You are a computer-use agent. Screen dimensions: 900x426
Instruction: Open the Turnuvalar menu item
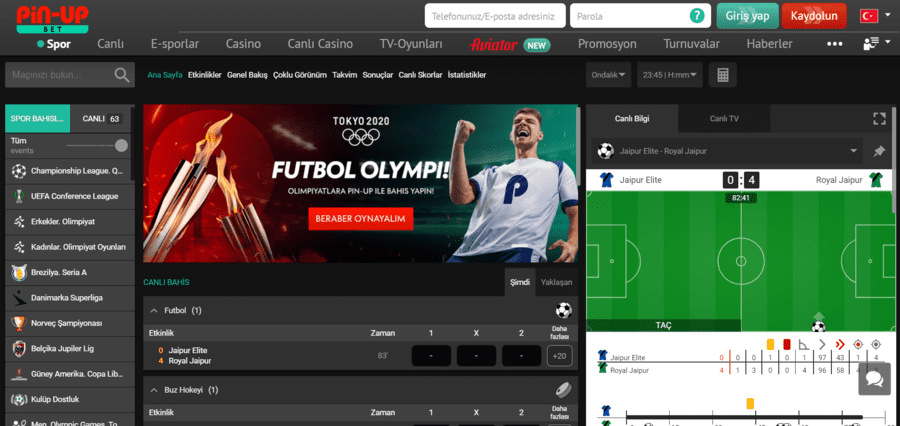(692, 44)
